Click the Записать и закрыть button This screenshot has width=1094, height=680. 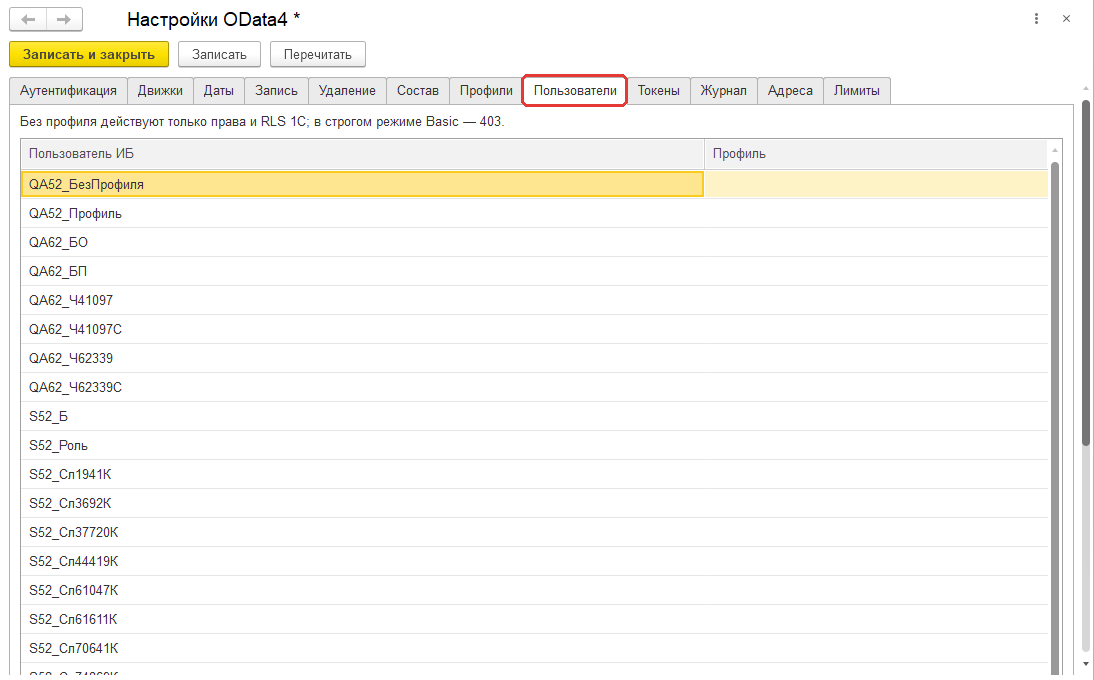point(89,54)
